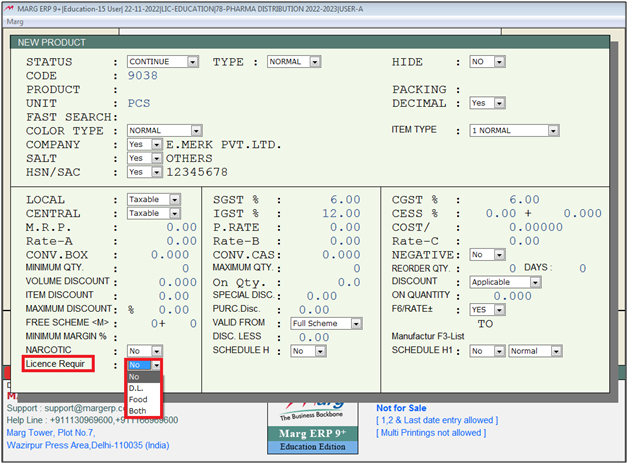The image size is (629, 464).
Task: Open the LOCAL Taxable dropdown
Action: click(x=154, y=200)
